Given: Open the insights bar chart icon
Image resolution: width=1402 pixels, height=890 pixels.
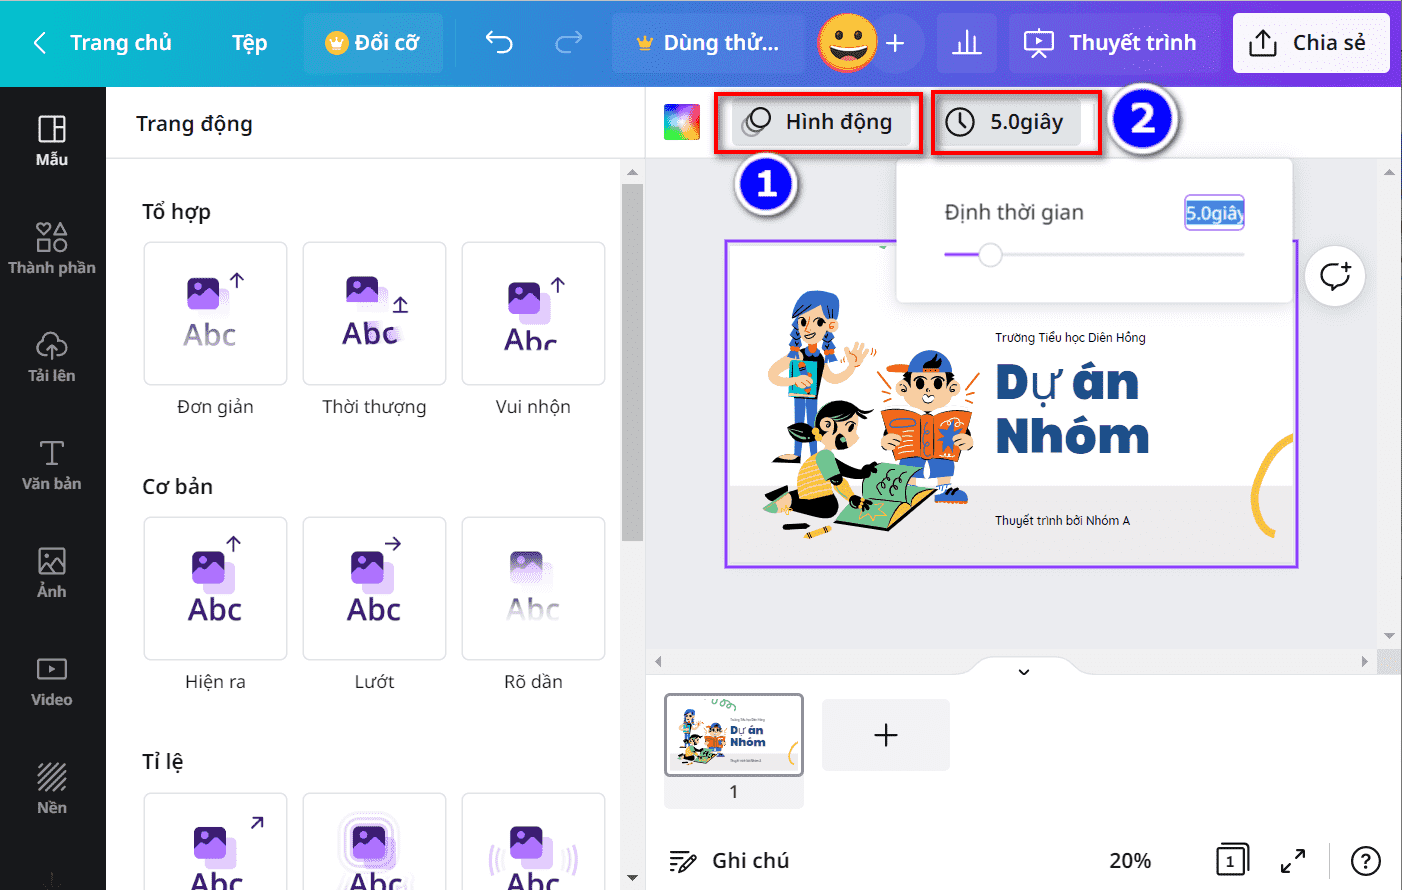Looking at the screenshot, I should tap(967, 43).
